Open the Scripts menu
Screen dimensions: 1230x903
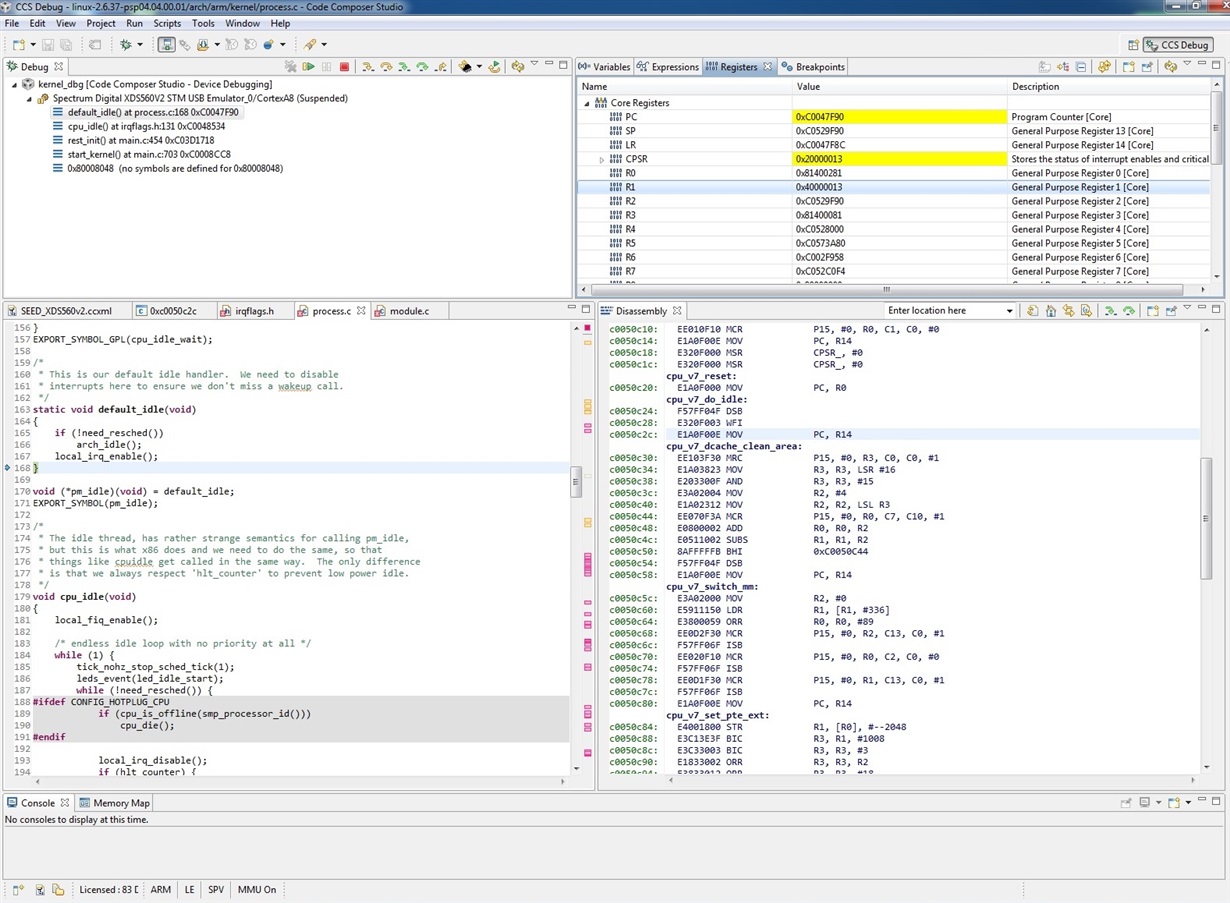click(167, 23)
